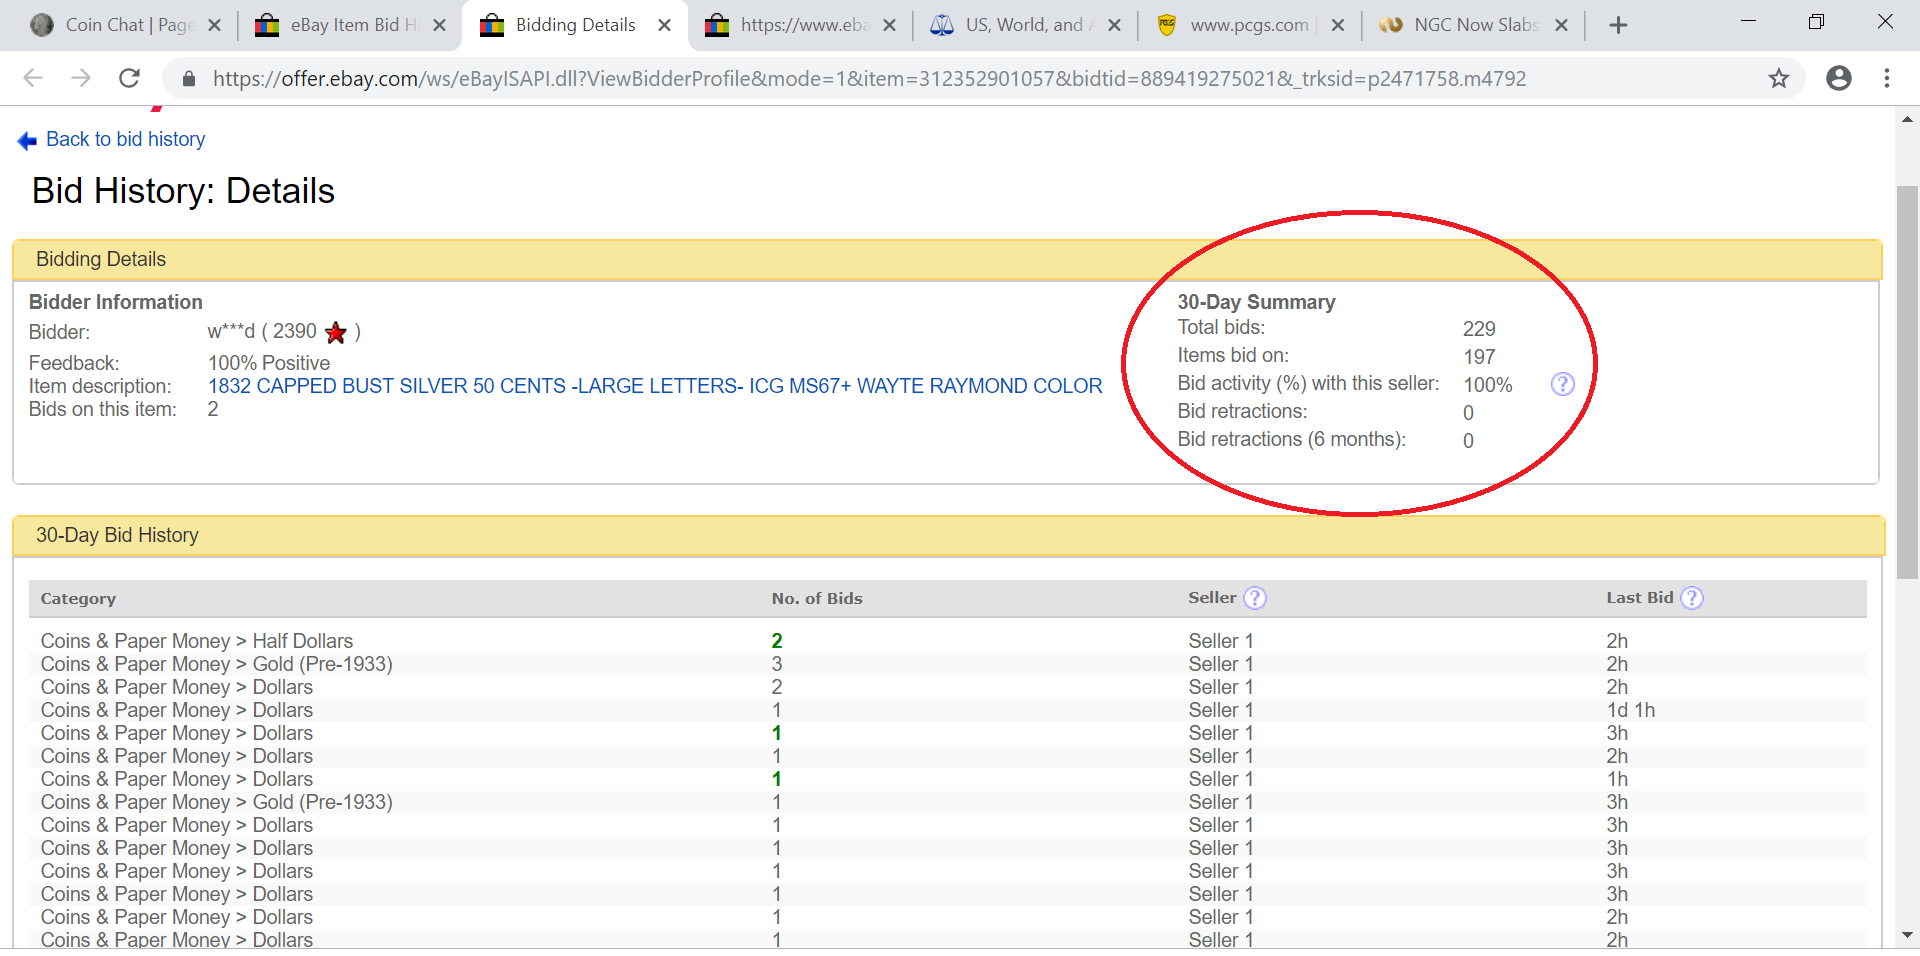The image size is (1920, 956).
Task: Click the '1d 1h' last bid cell
Action: 1631,710
